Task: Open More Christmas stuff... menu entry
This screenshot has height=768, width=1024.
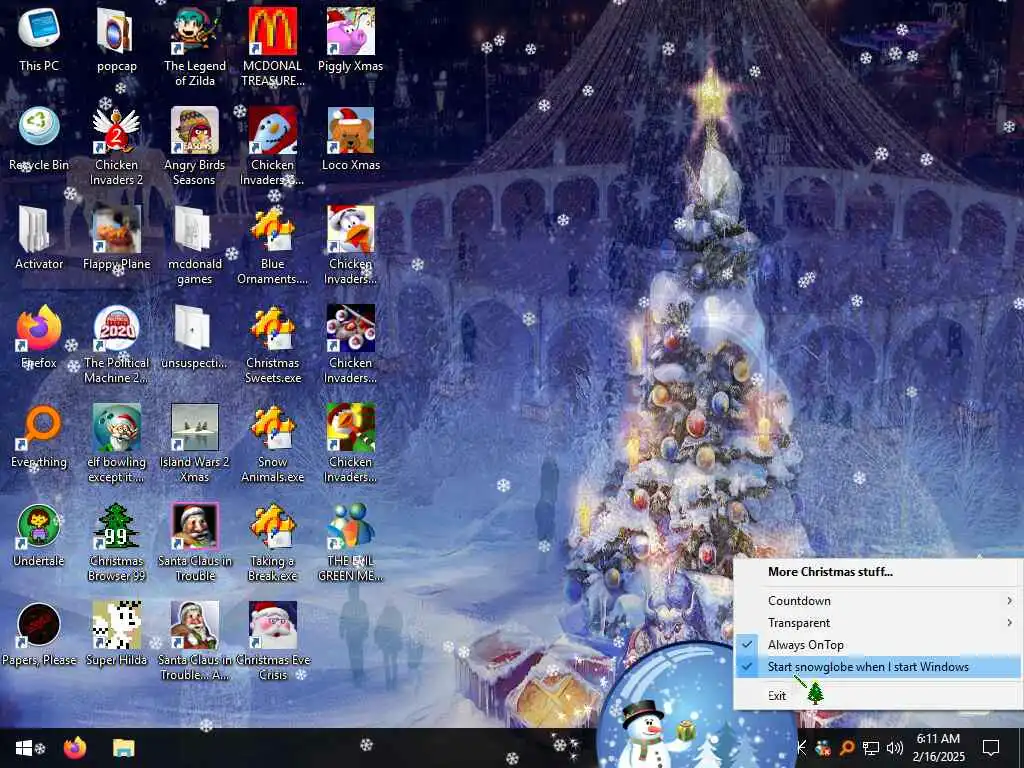Action: click(x=877, y=572)
